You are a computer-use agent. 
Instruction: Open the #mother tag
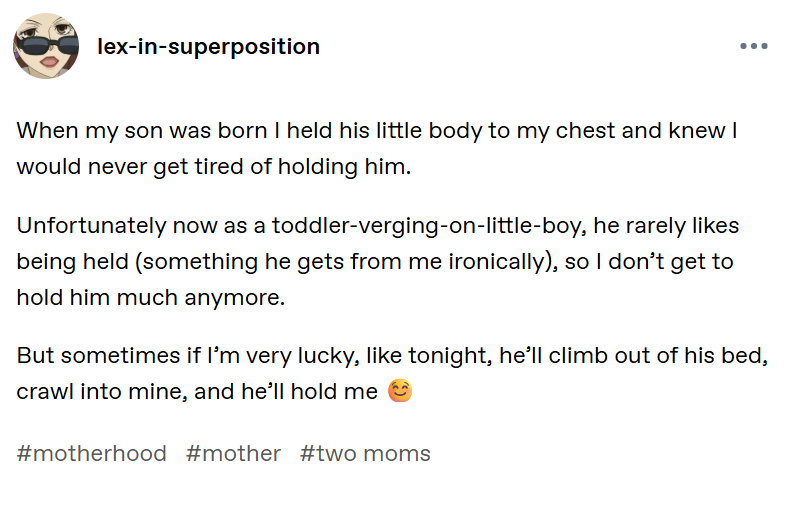click(x=233, y=453)
